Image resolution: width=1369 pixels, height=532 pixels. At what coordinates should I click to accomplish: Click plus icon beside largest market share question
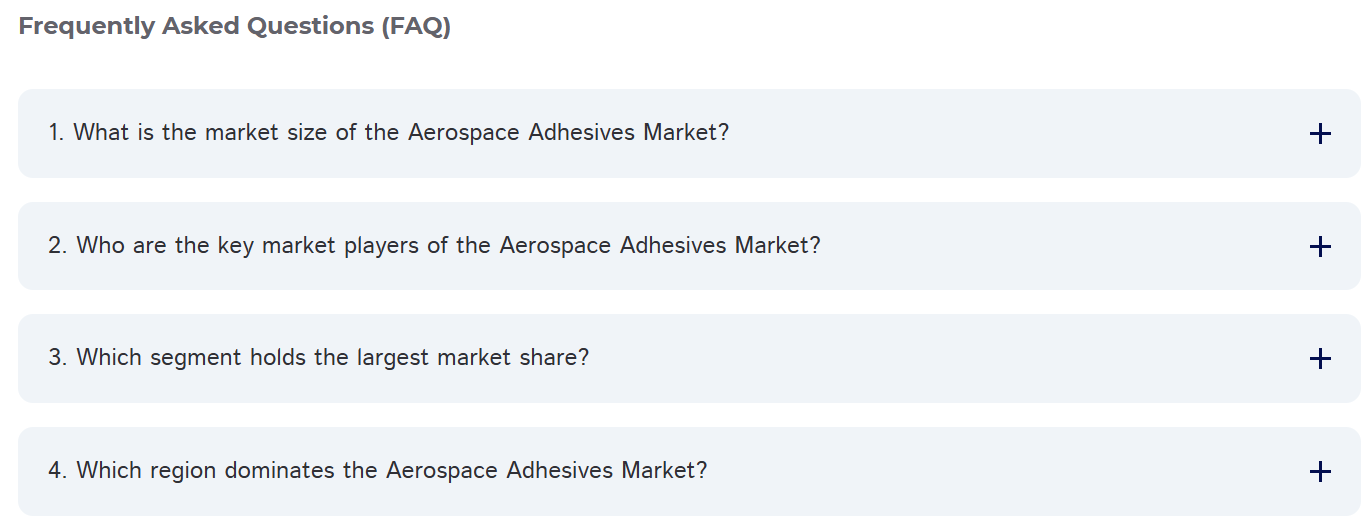pyautogui.click(x=1319, y=358)
